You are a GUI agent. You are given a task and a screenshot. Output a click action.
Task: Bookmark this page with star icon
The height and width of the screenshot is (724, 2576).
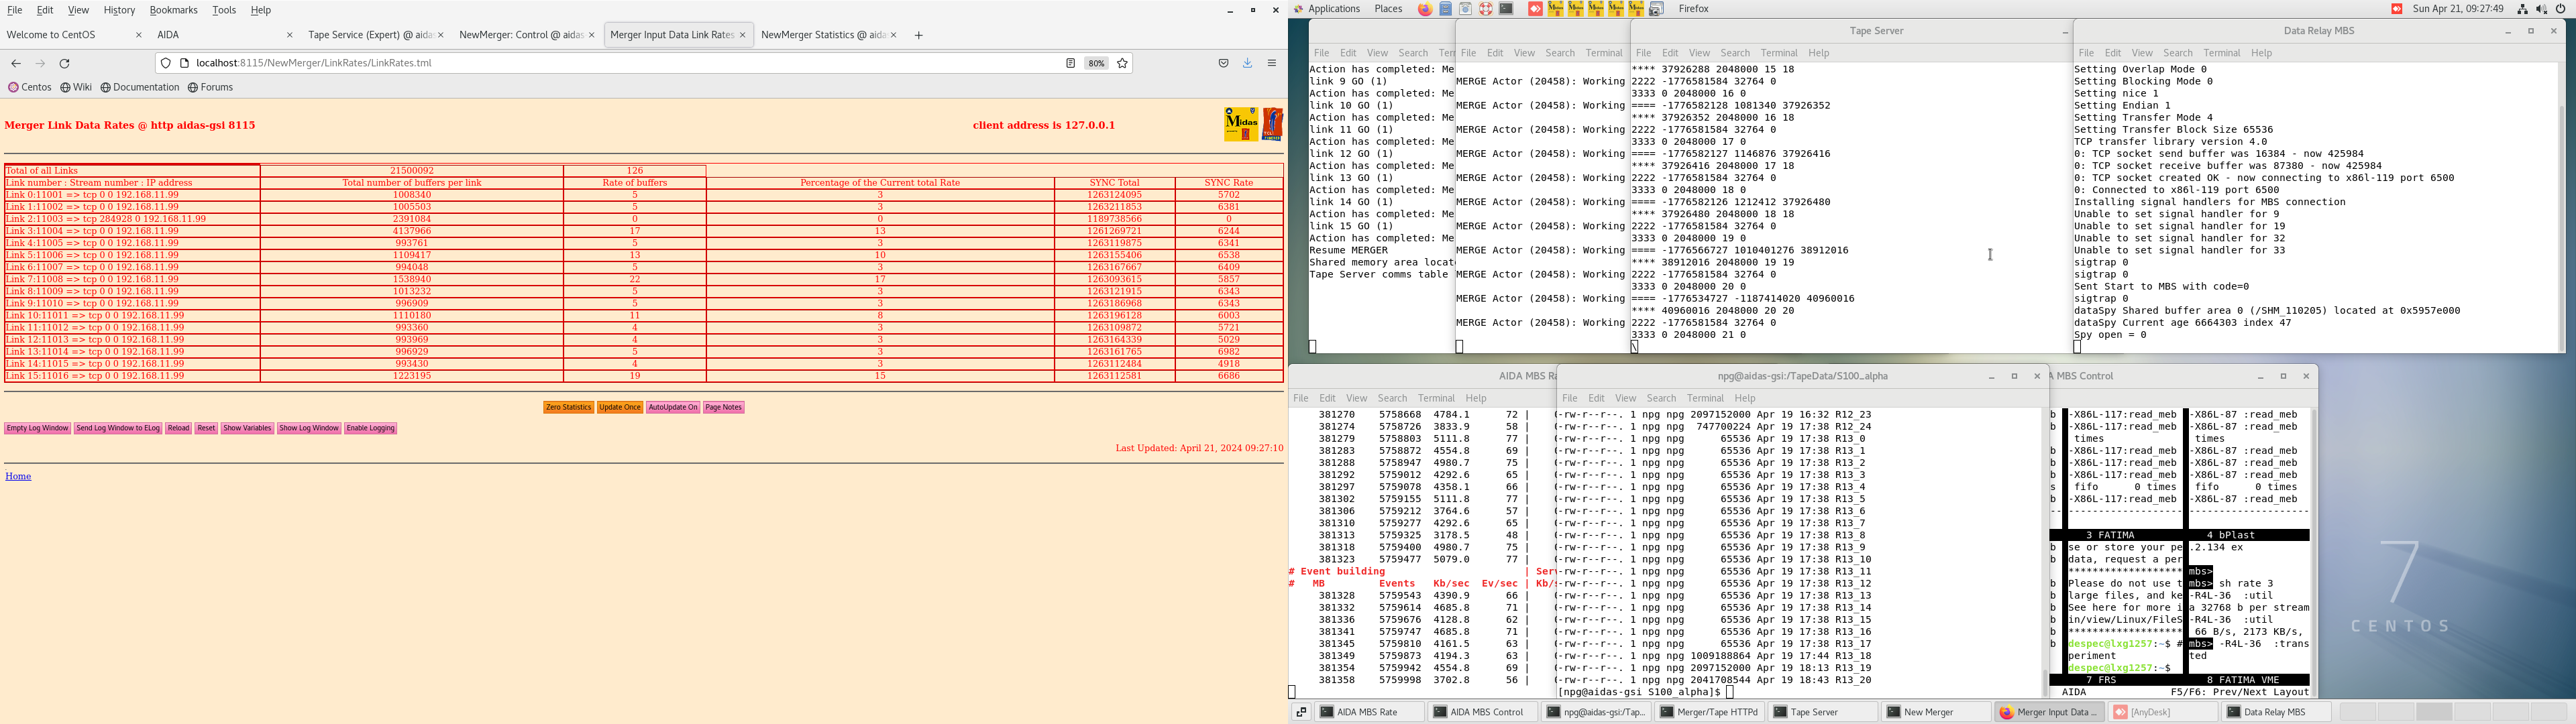(1122, 63)
